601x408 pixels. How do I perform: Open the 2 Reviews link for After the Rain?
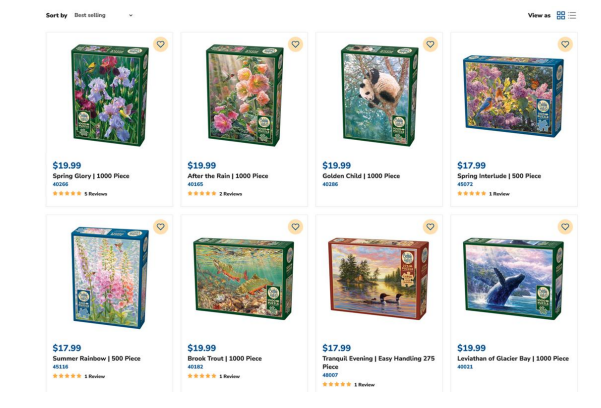231,194
